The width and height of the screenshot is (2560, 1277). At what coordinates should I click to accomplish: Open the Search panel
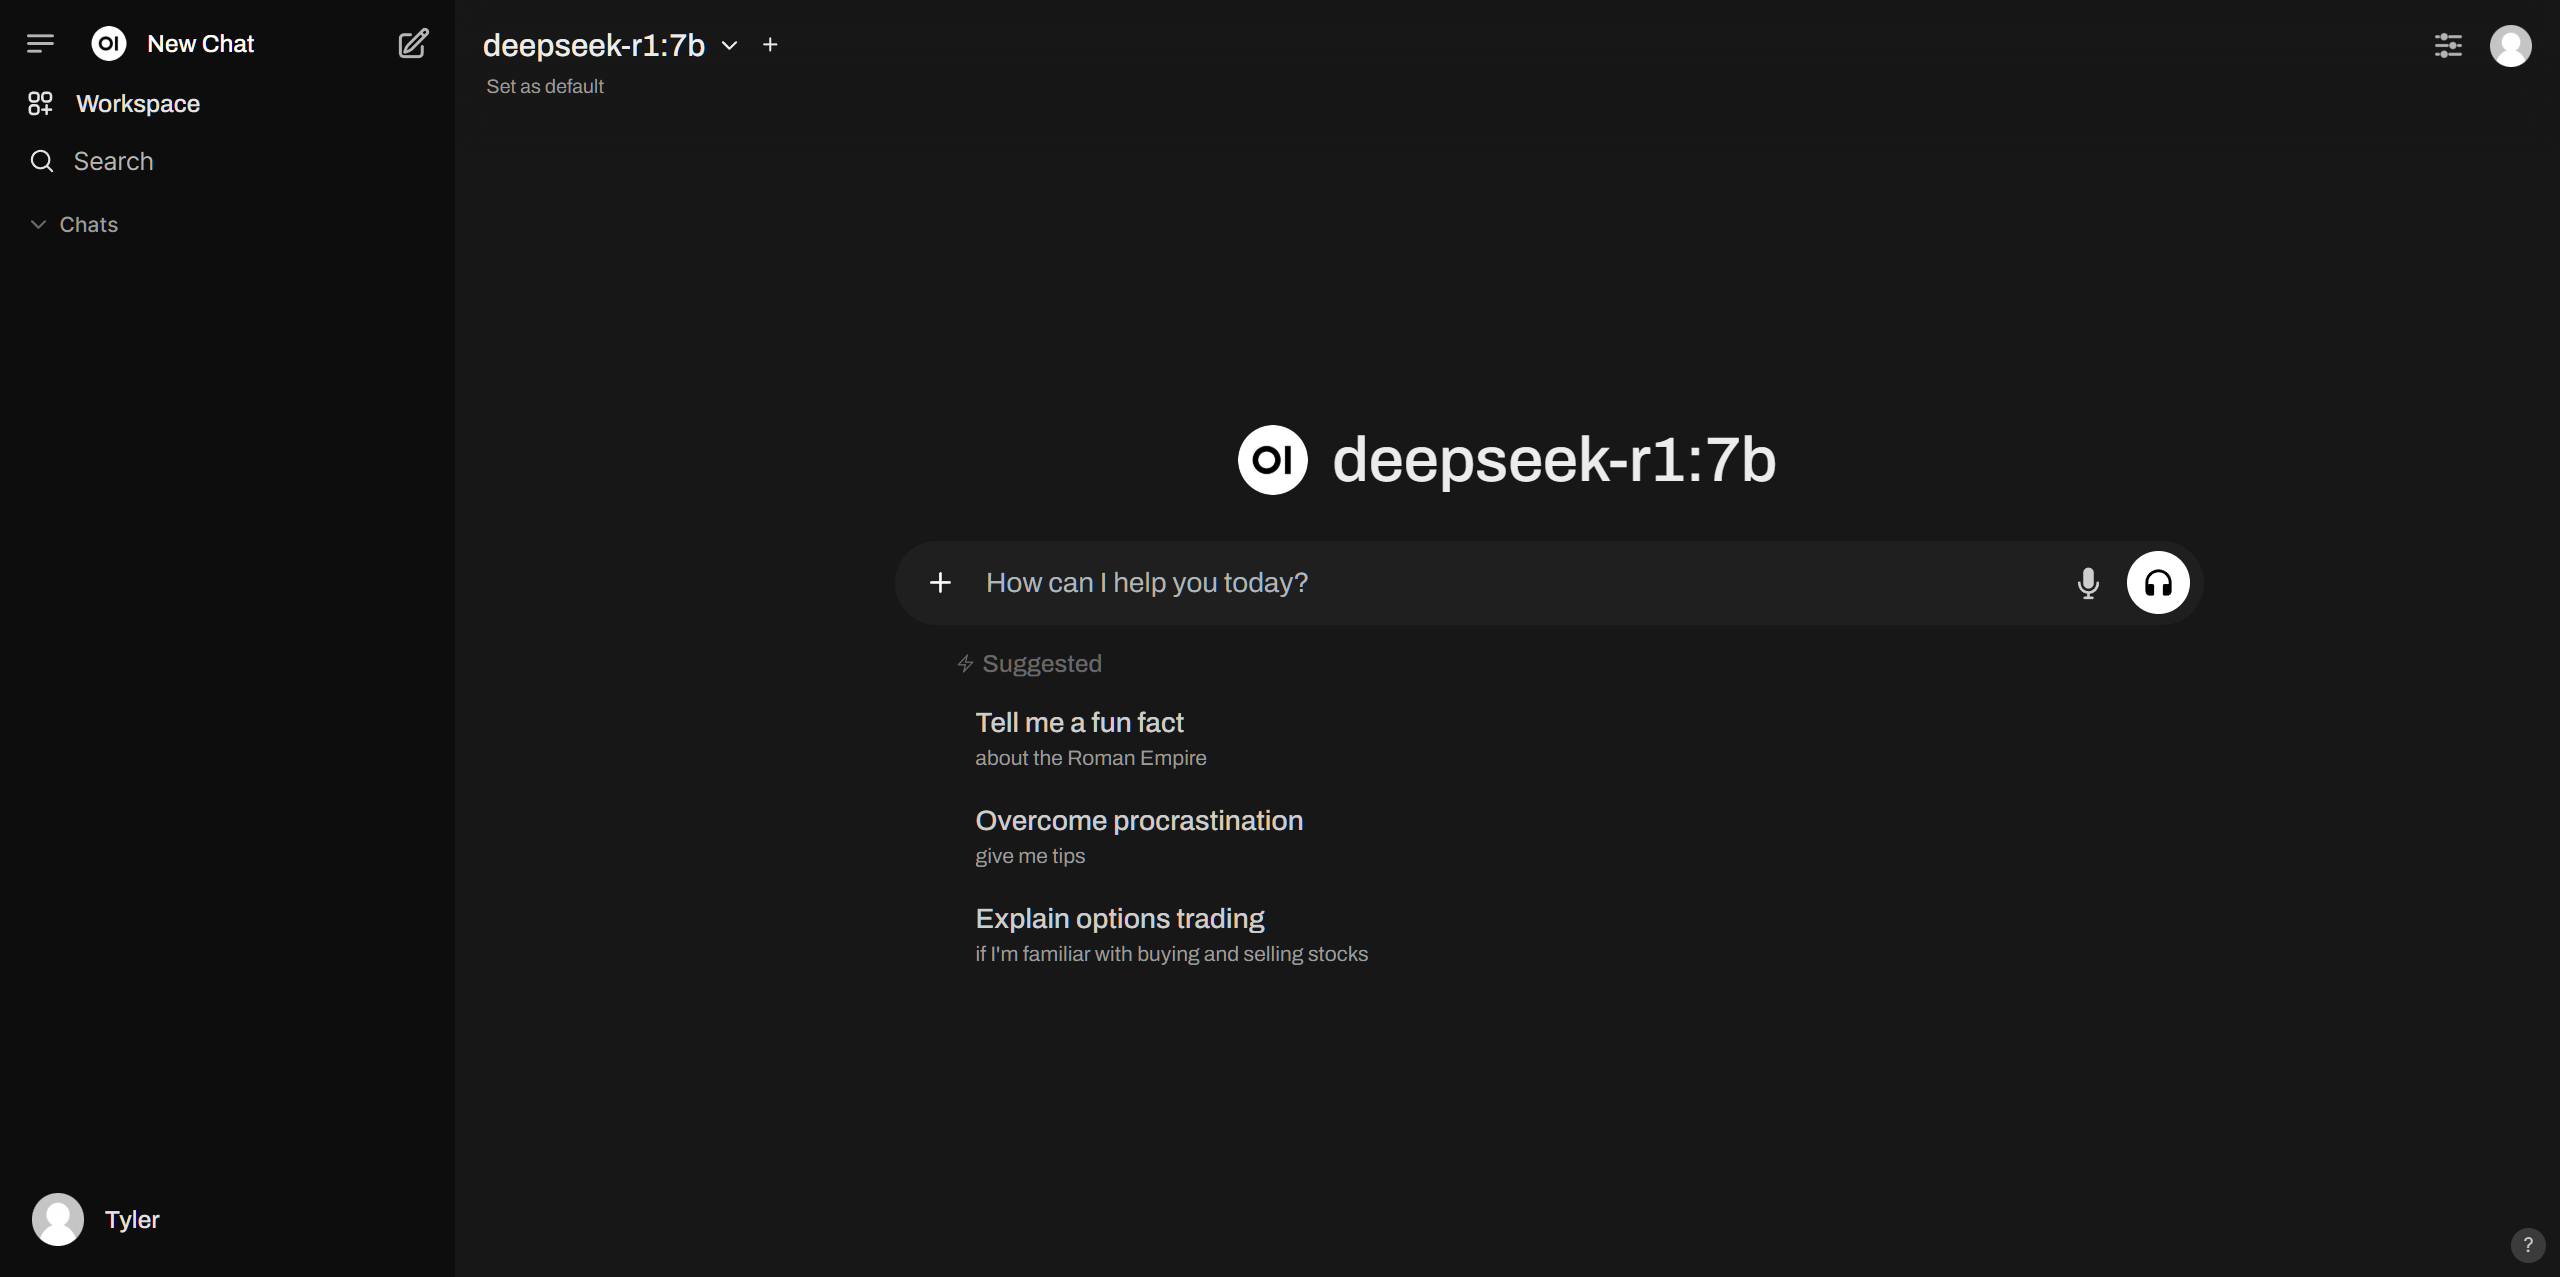click(x=112, y=161)
